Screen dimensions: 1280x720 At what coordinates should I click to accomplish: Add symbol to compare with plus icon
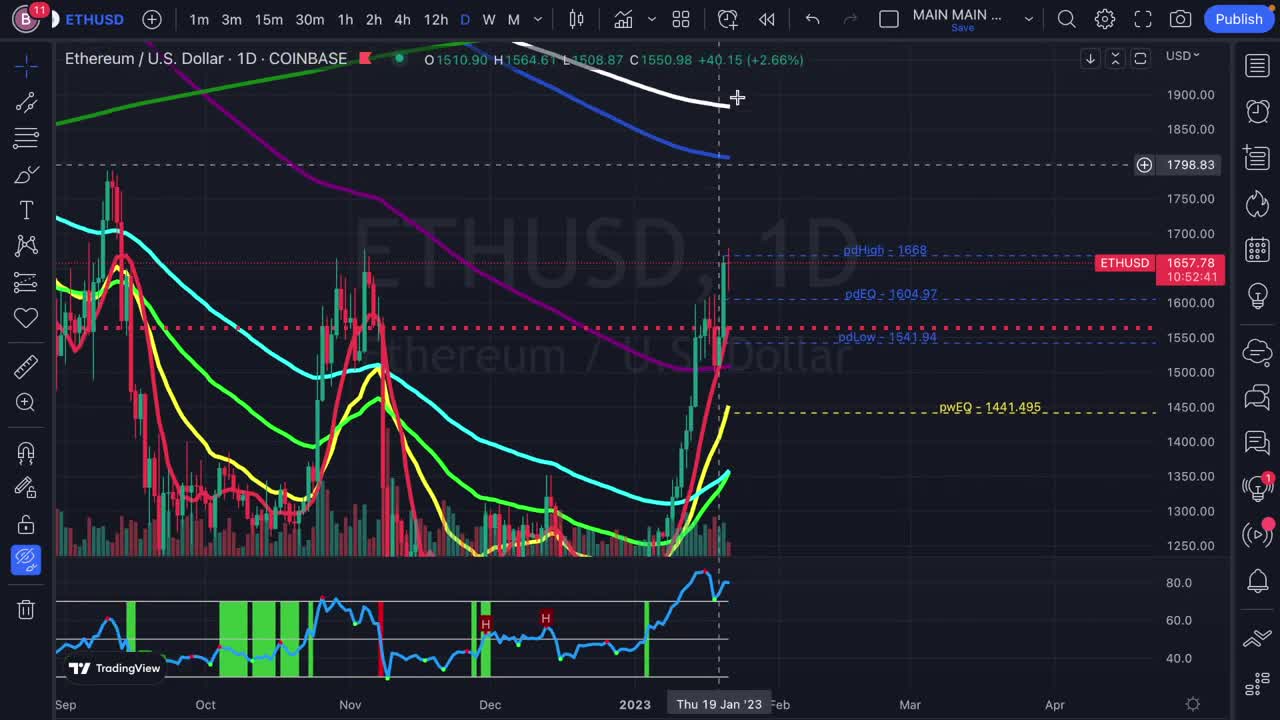tap(152, 19)
